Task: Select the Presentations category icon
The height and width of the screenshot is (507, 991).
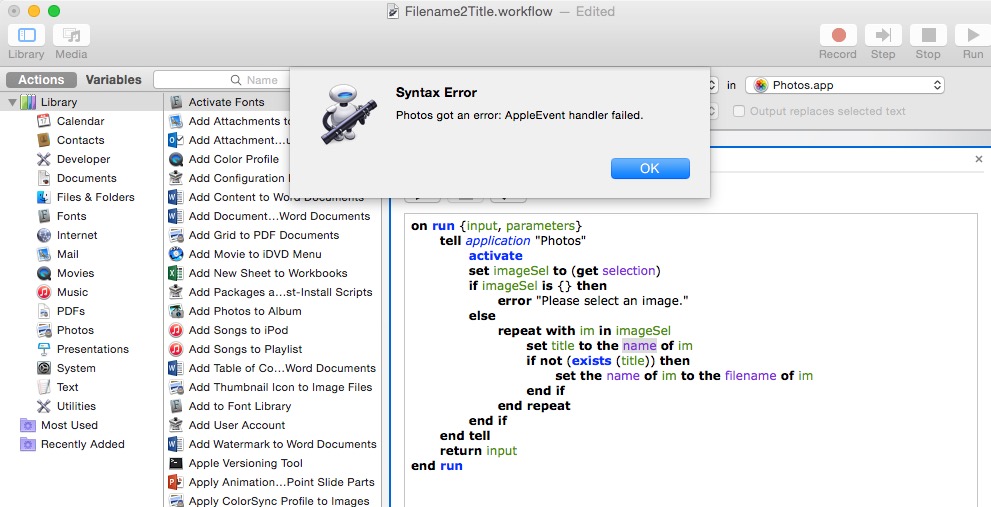Action: (x=44, y=349)
